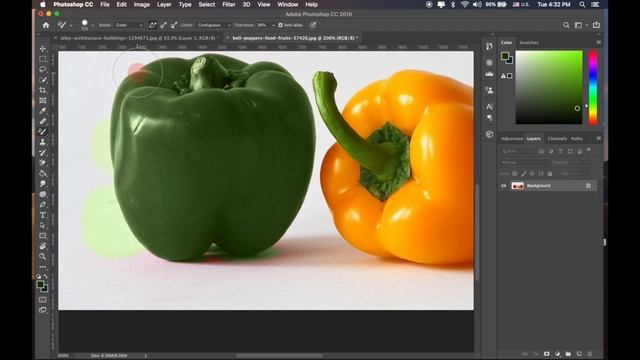Click the Search icon in options bar
Viewport: 640px width, 360px height.
[566, 25]
